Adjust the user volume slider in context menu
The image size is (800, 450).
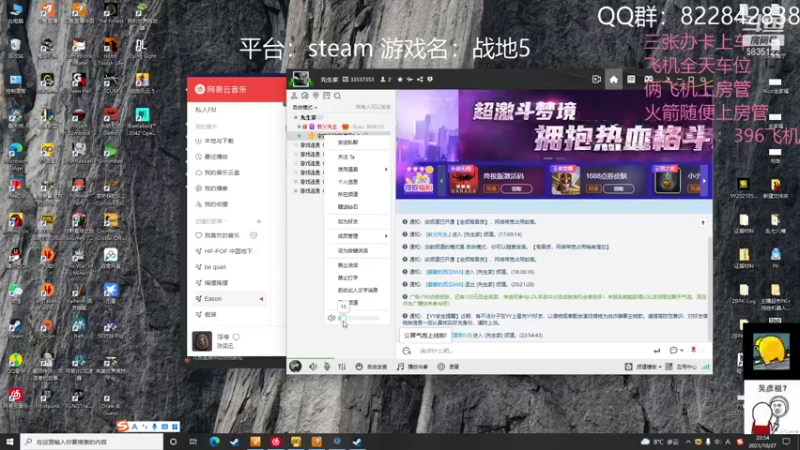click(x=359, y=318)
